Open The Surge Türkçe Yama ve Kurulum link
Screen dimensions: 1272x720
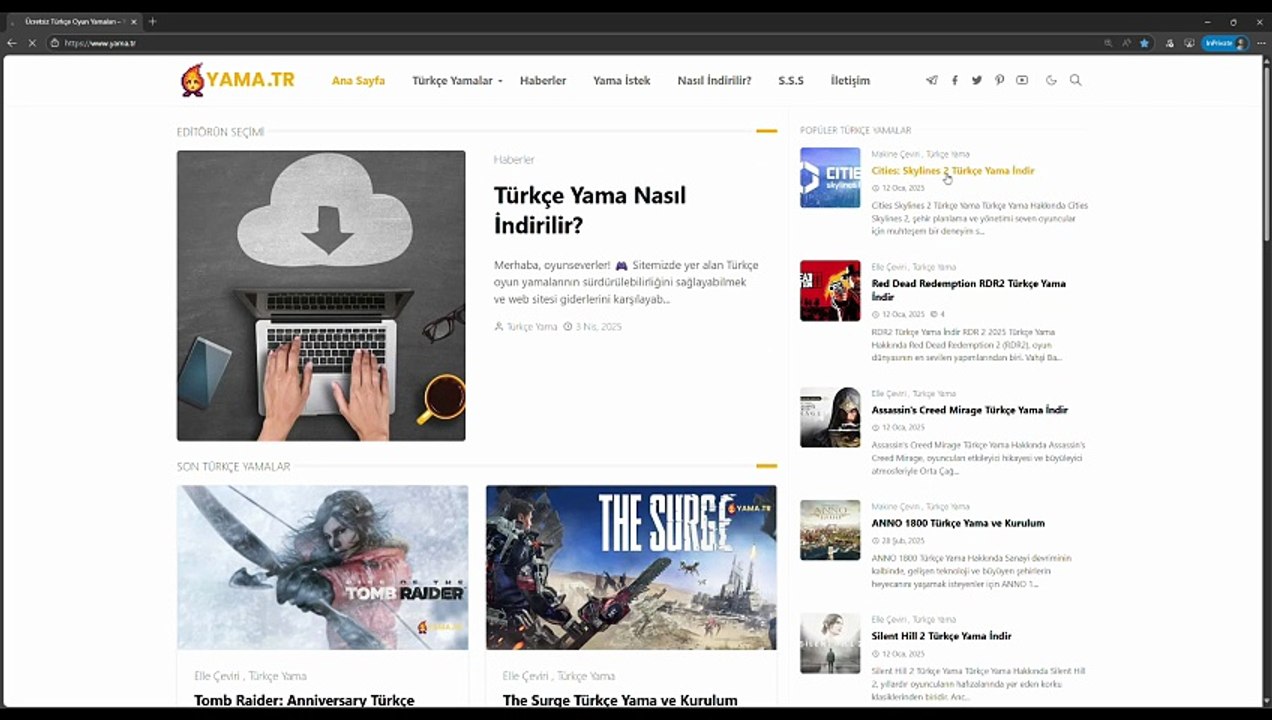pos(620,700)
